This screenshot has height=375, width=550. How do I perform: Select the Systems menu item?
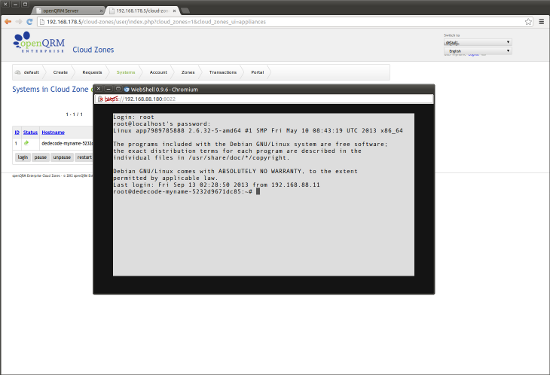(126, 72)
